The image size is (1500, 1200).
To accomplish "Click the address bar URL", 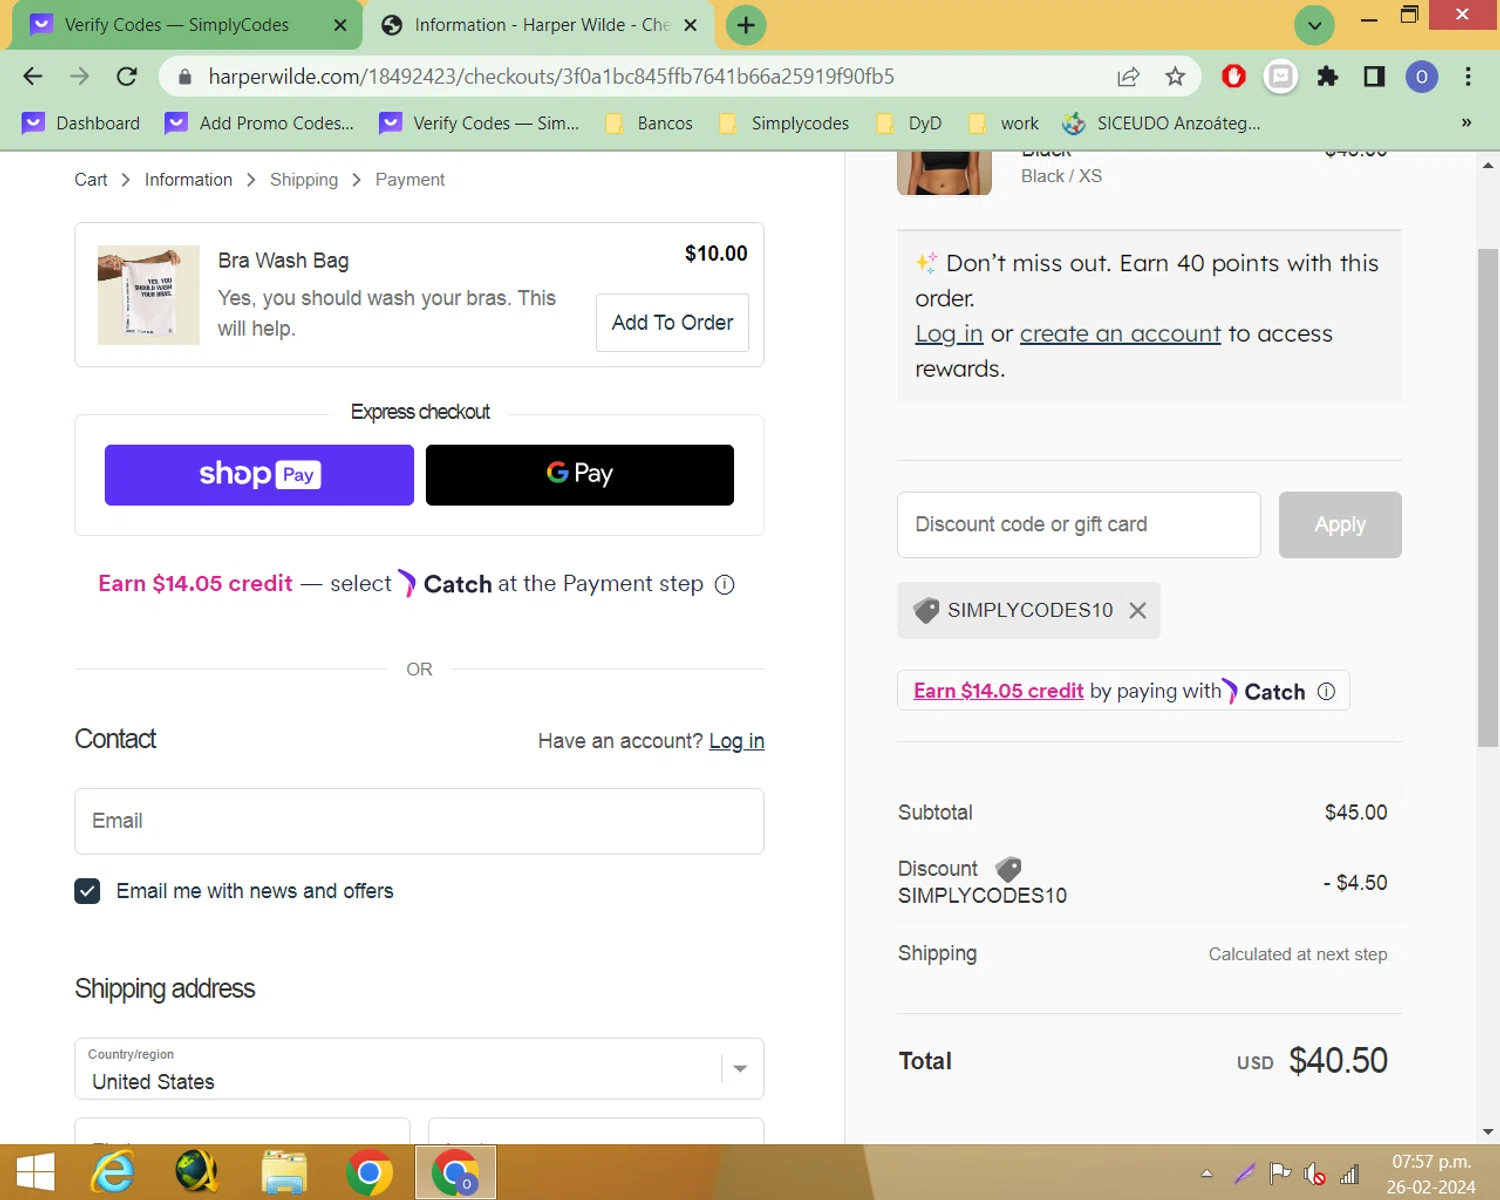I will (551, 76).
